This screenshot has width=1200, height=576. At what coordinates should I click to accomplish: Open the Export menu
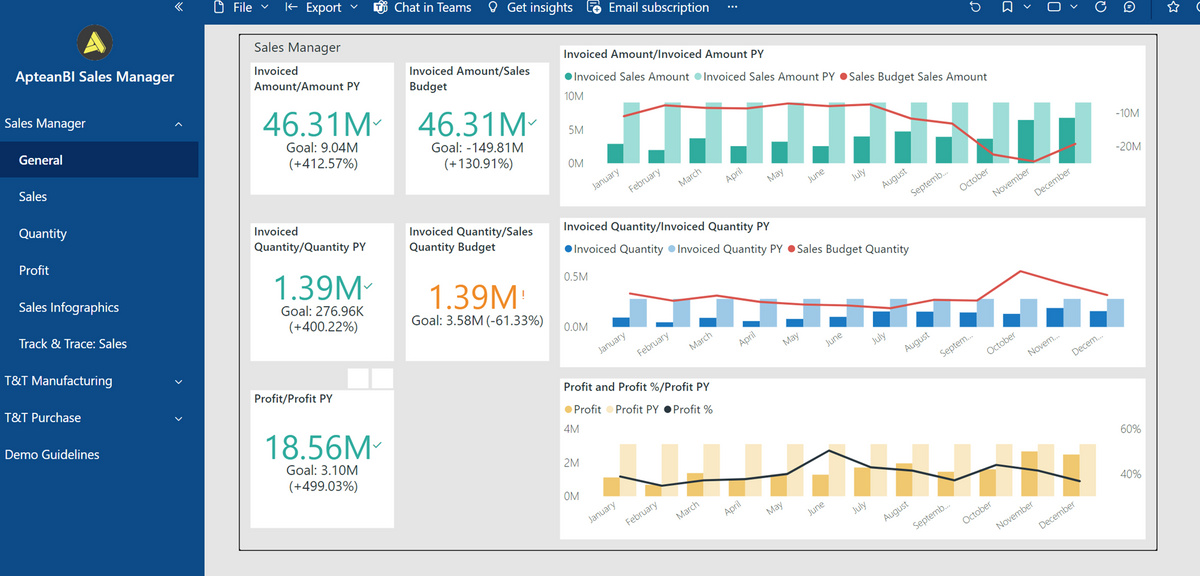pos(322,7)
